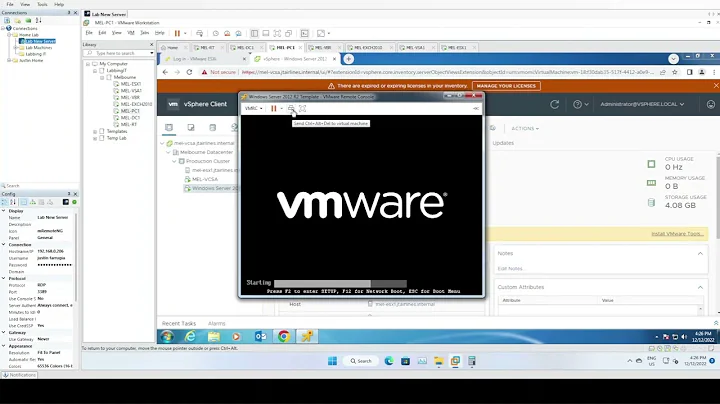Toggle Workstation thumbnail bar view icon
Image resolution: width=720 pixels, height=404 pixels.
point(266,34)
